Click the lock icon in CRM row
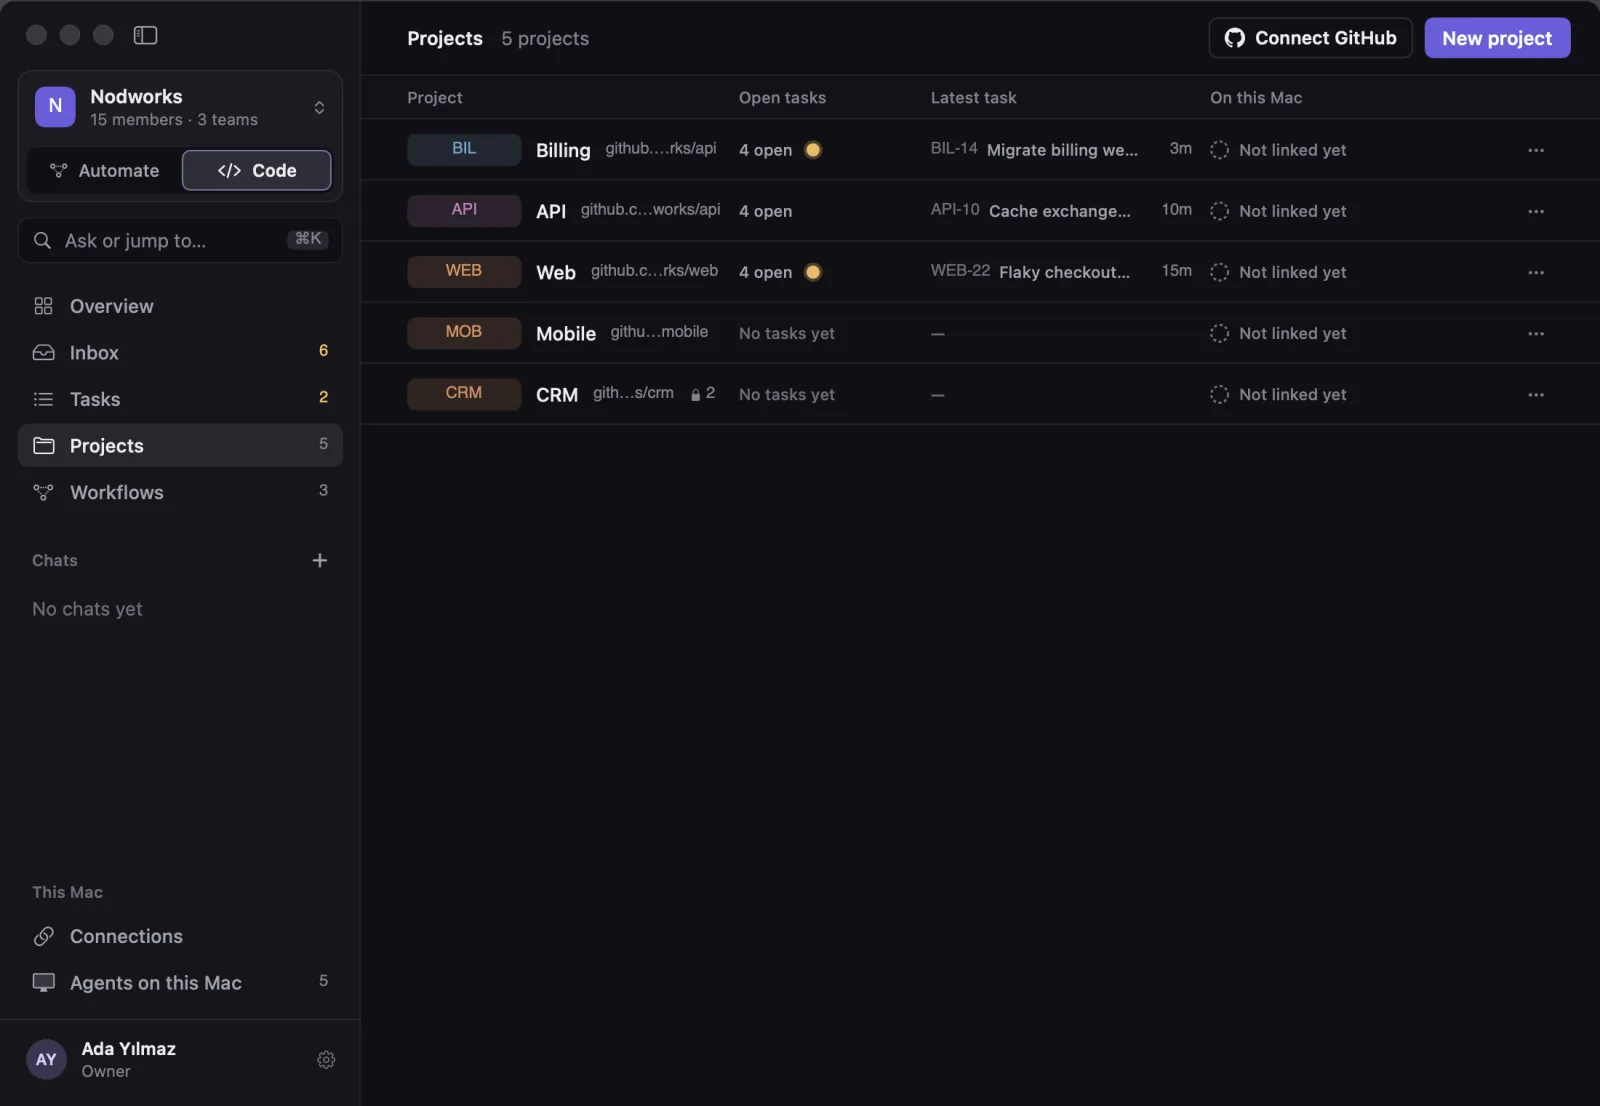This screenshot has height=1106, width=1600. click(696, 394)
